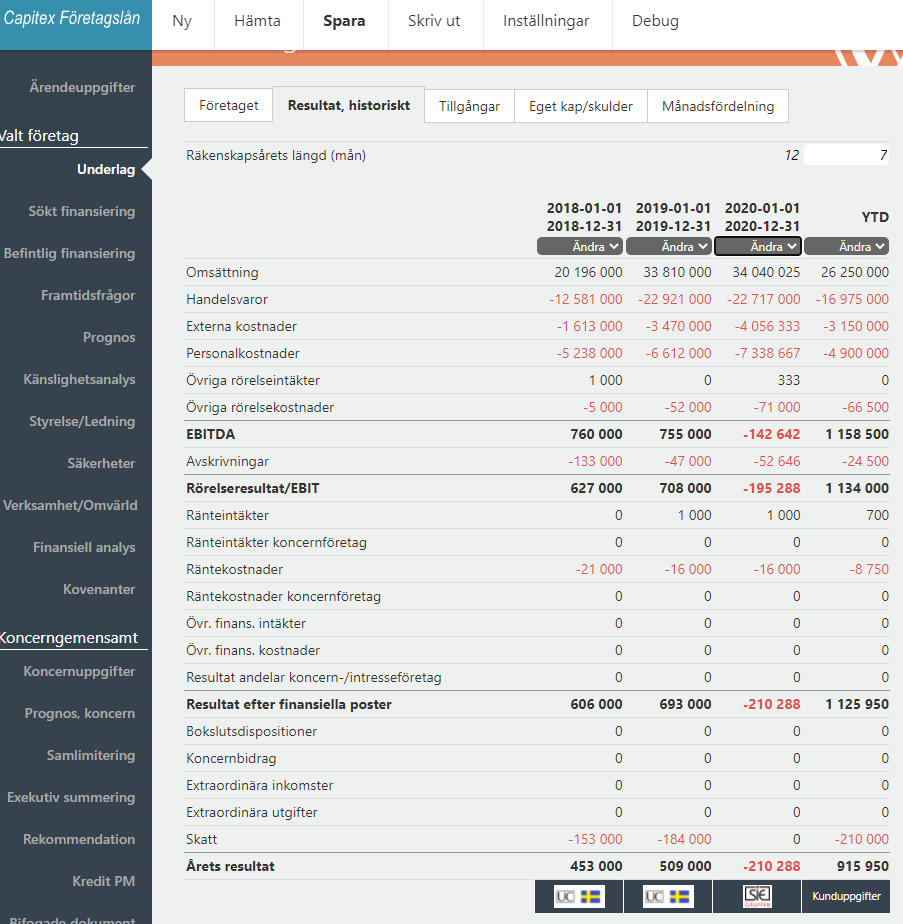This screenshot has height=924, width=903.
Task: Click the 2020 Avskrivningar value -52 646
Action: tap(777, 461)
